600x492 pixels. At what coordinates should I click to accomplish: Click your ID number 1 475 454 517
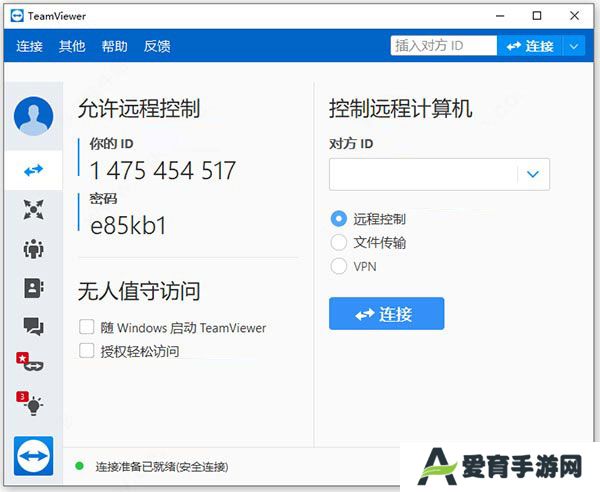163,171
